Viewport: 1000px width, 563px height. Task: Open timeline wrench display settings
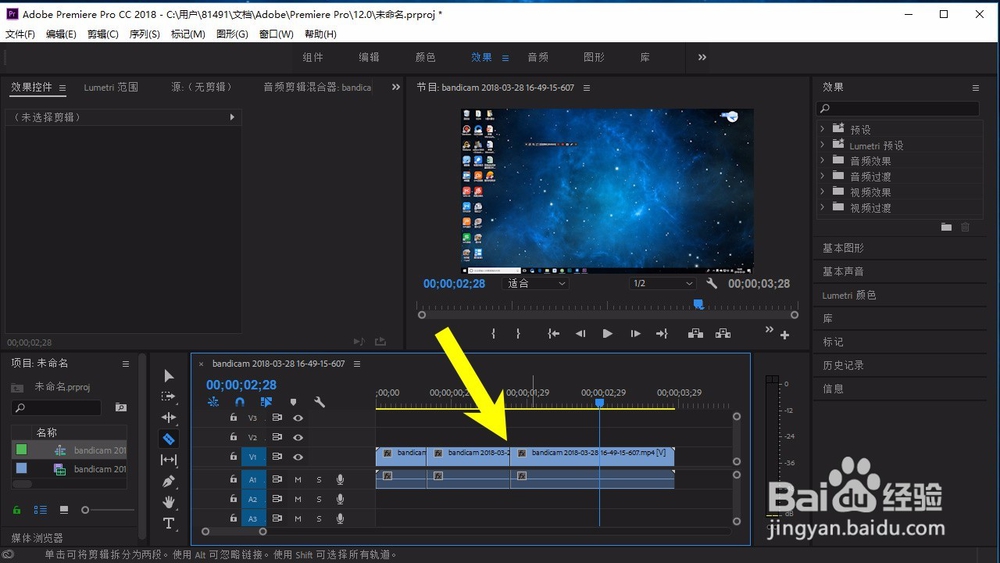(320, 402)
